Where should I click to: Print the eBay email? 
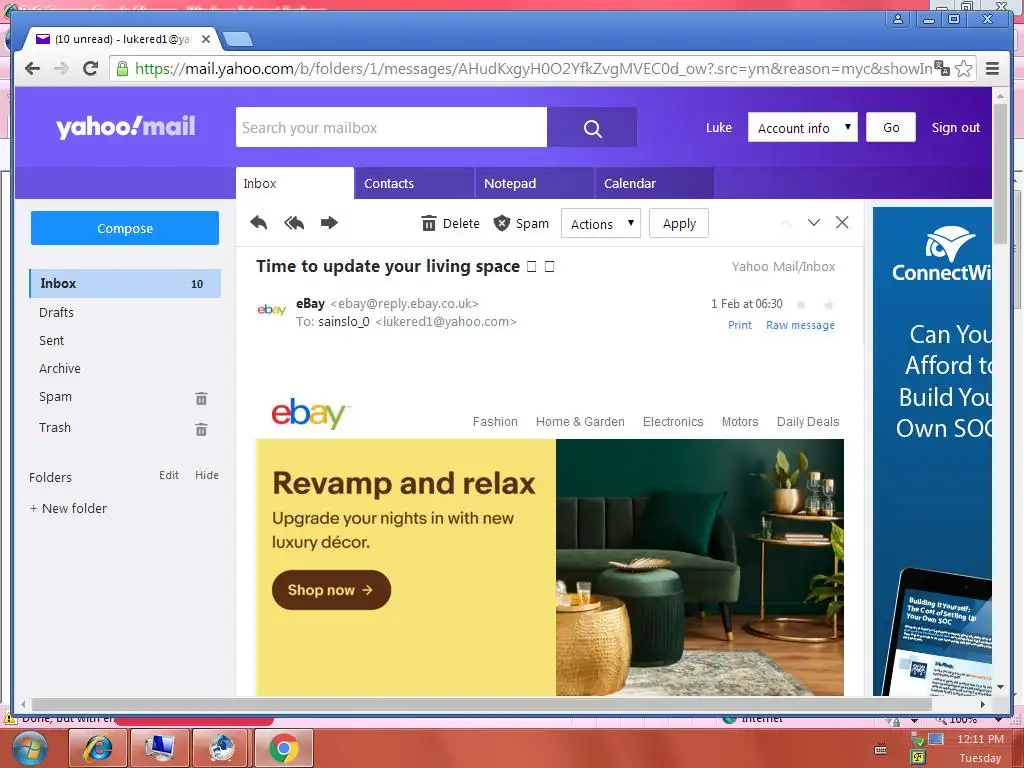point(740,325)
